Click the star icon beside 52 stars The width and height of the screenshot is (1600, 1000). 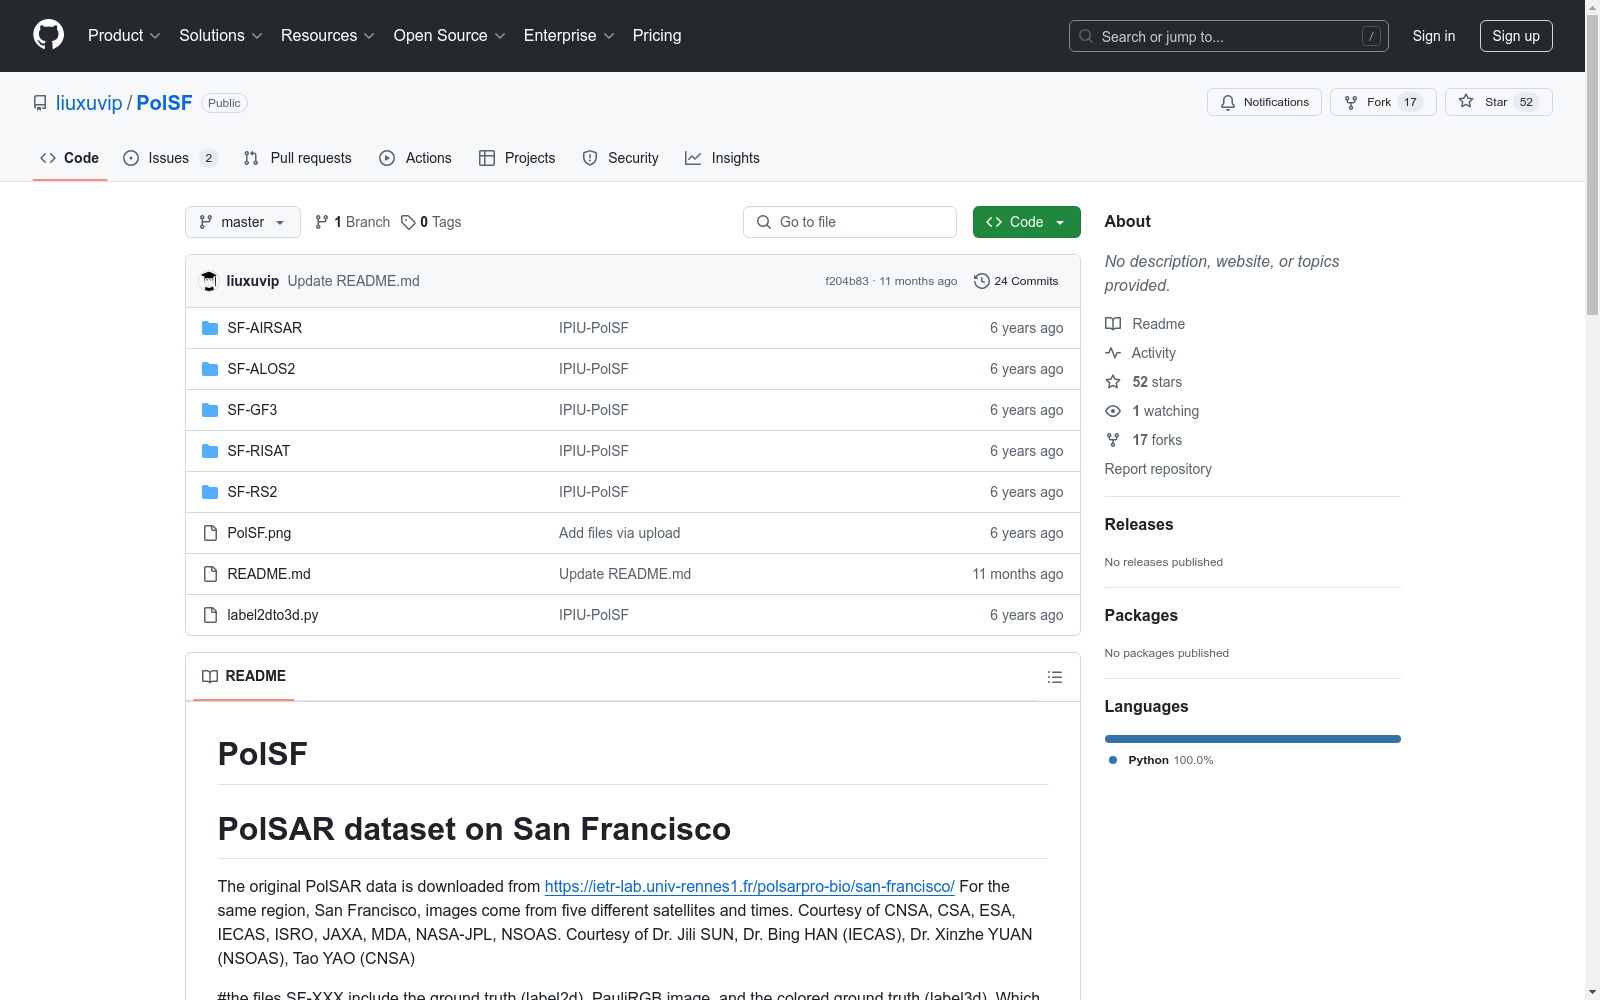[x=1113, y=382]
